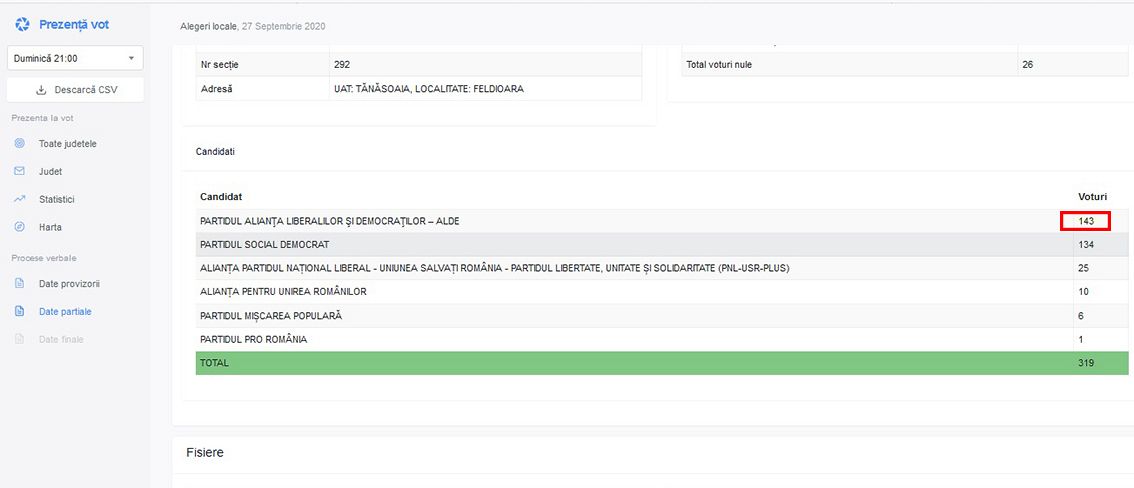
Task: Select the active Date partiale menu item
Action: coord(65,312)
